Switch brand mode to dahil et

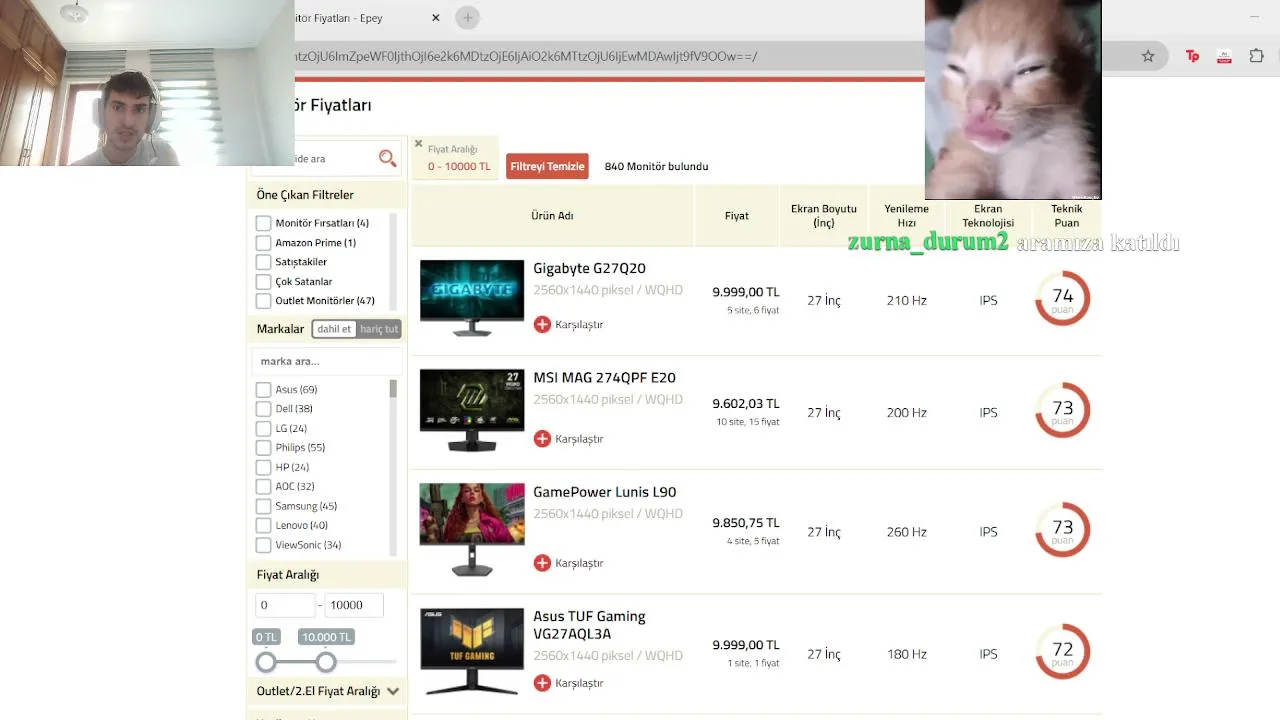click(x=334, y=329)
